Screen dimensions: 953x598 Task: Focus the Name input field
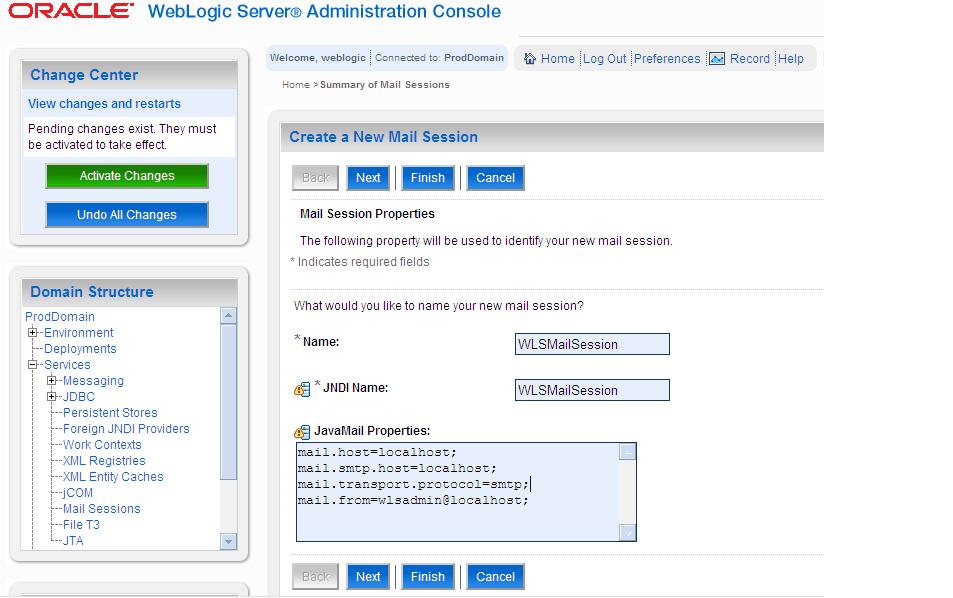pyautogui.click(x=592, y=344)
